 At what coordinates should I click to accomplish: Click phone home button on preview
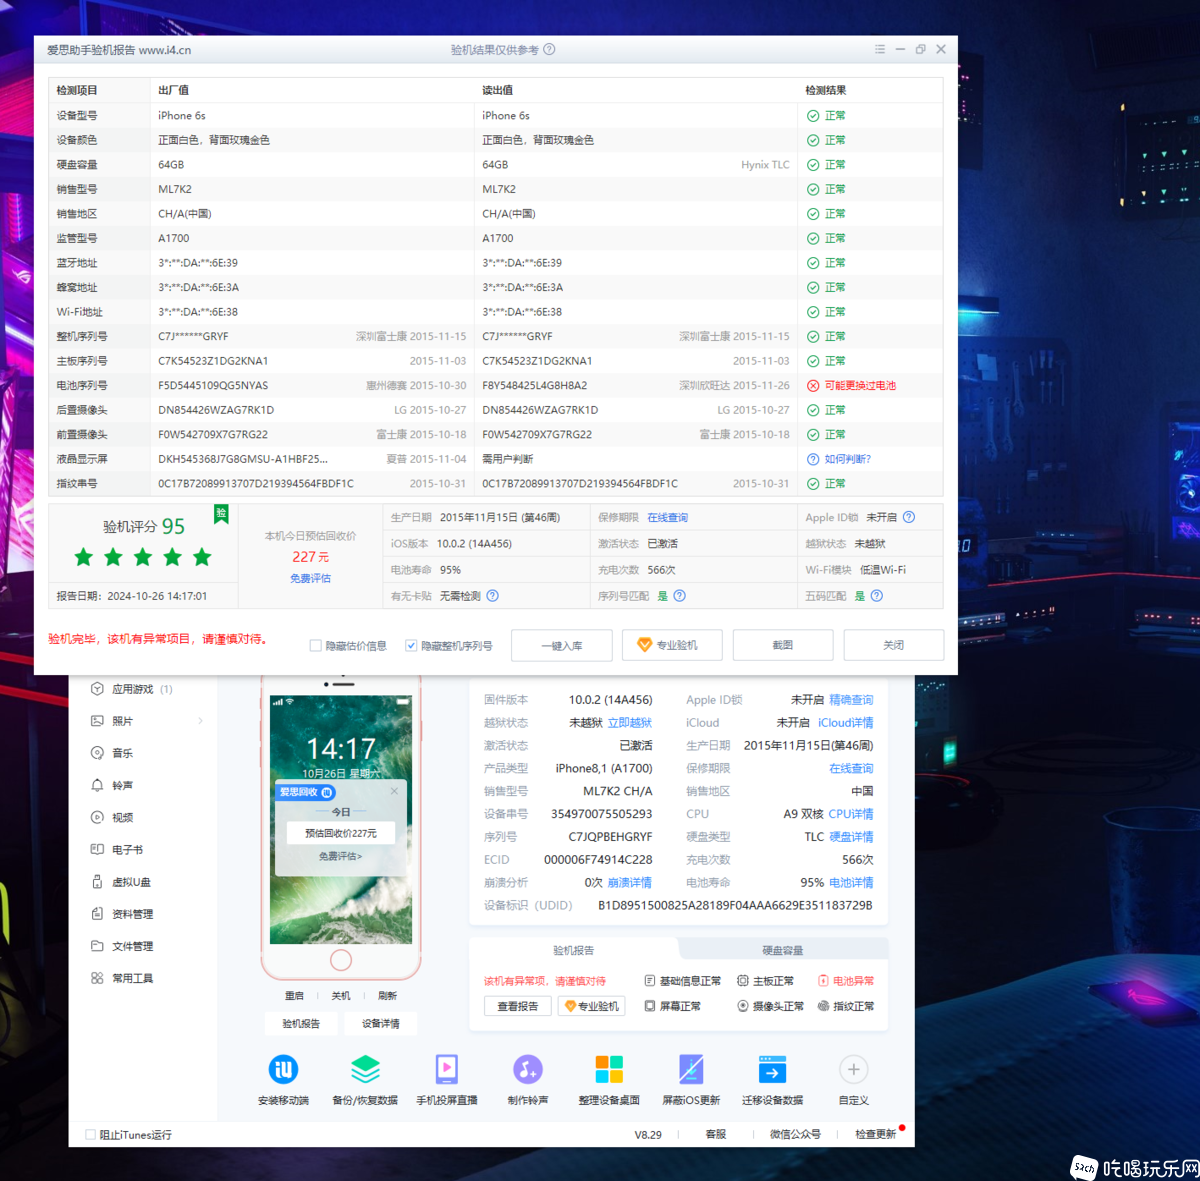pyautogui.click(x=341, y=960)
